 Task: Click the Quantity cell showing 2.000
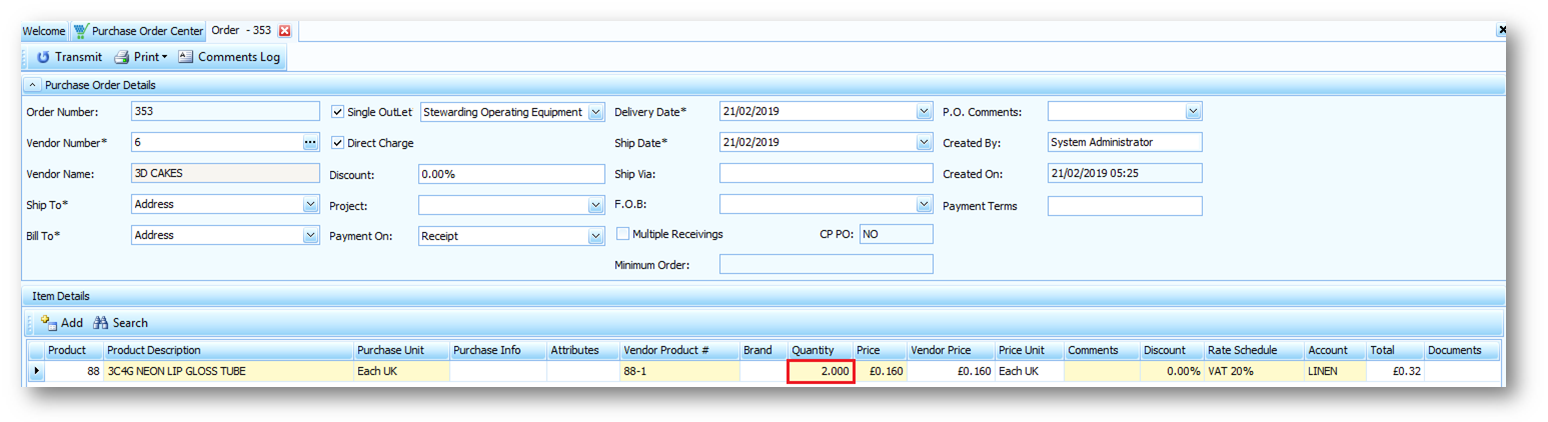[x=820, y=372]
